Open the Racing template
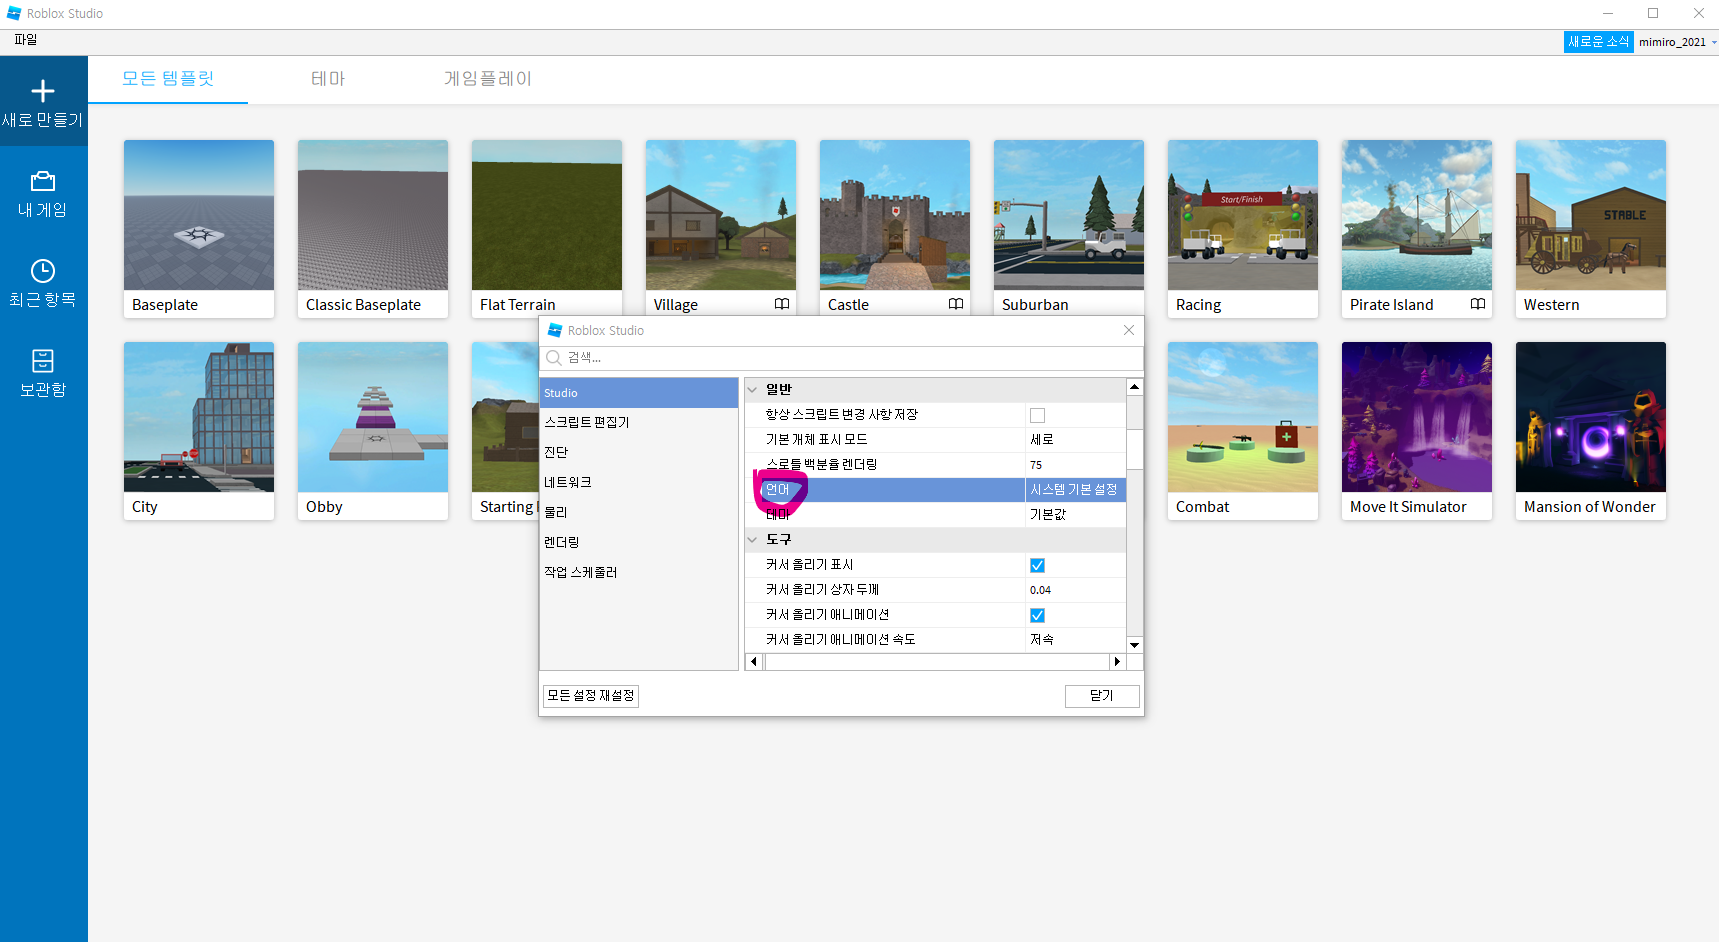The height and width of the screenshot is (942, 1719). click(1243, 229)
